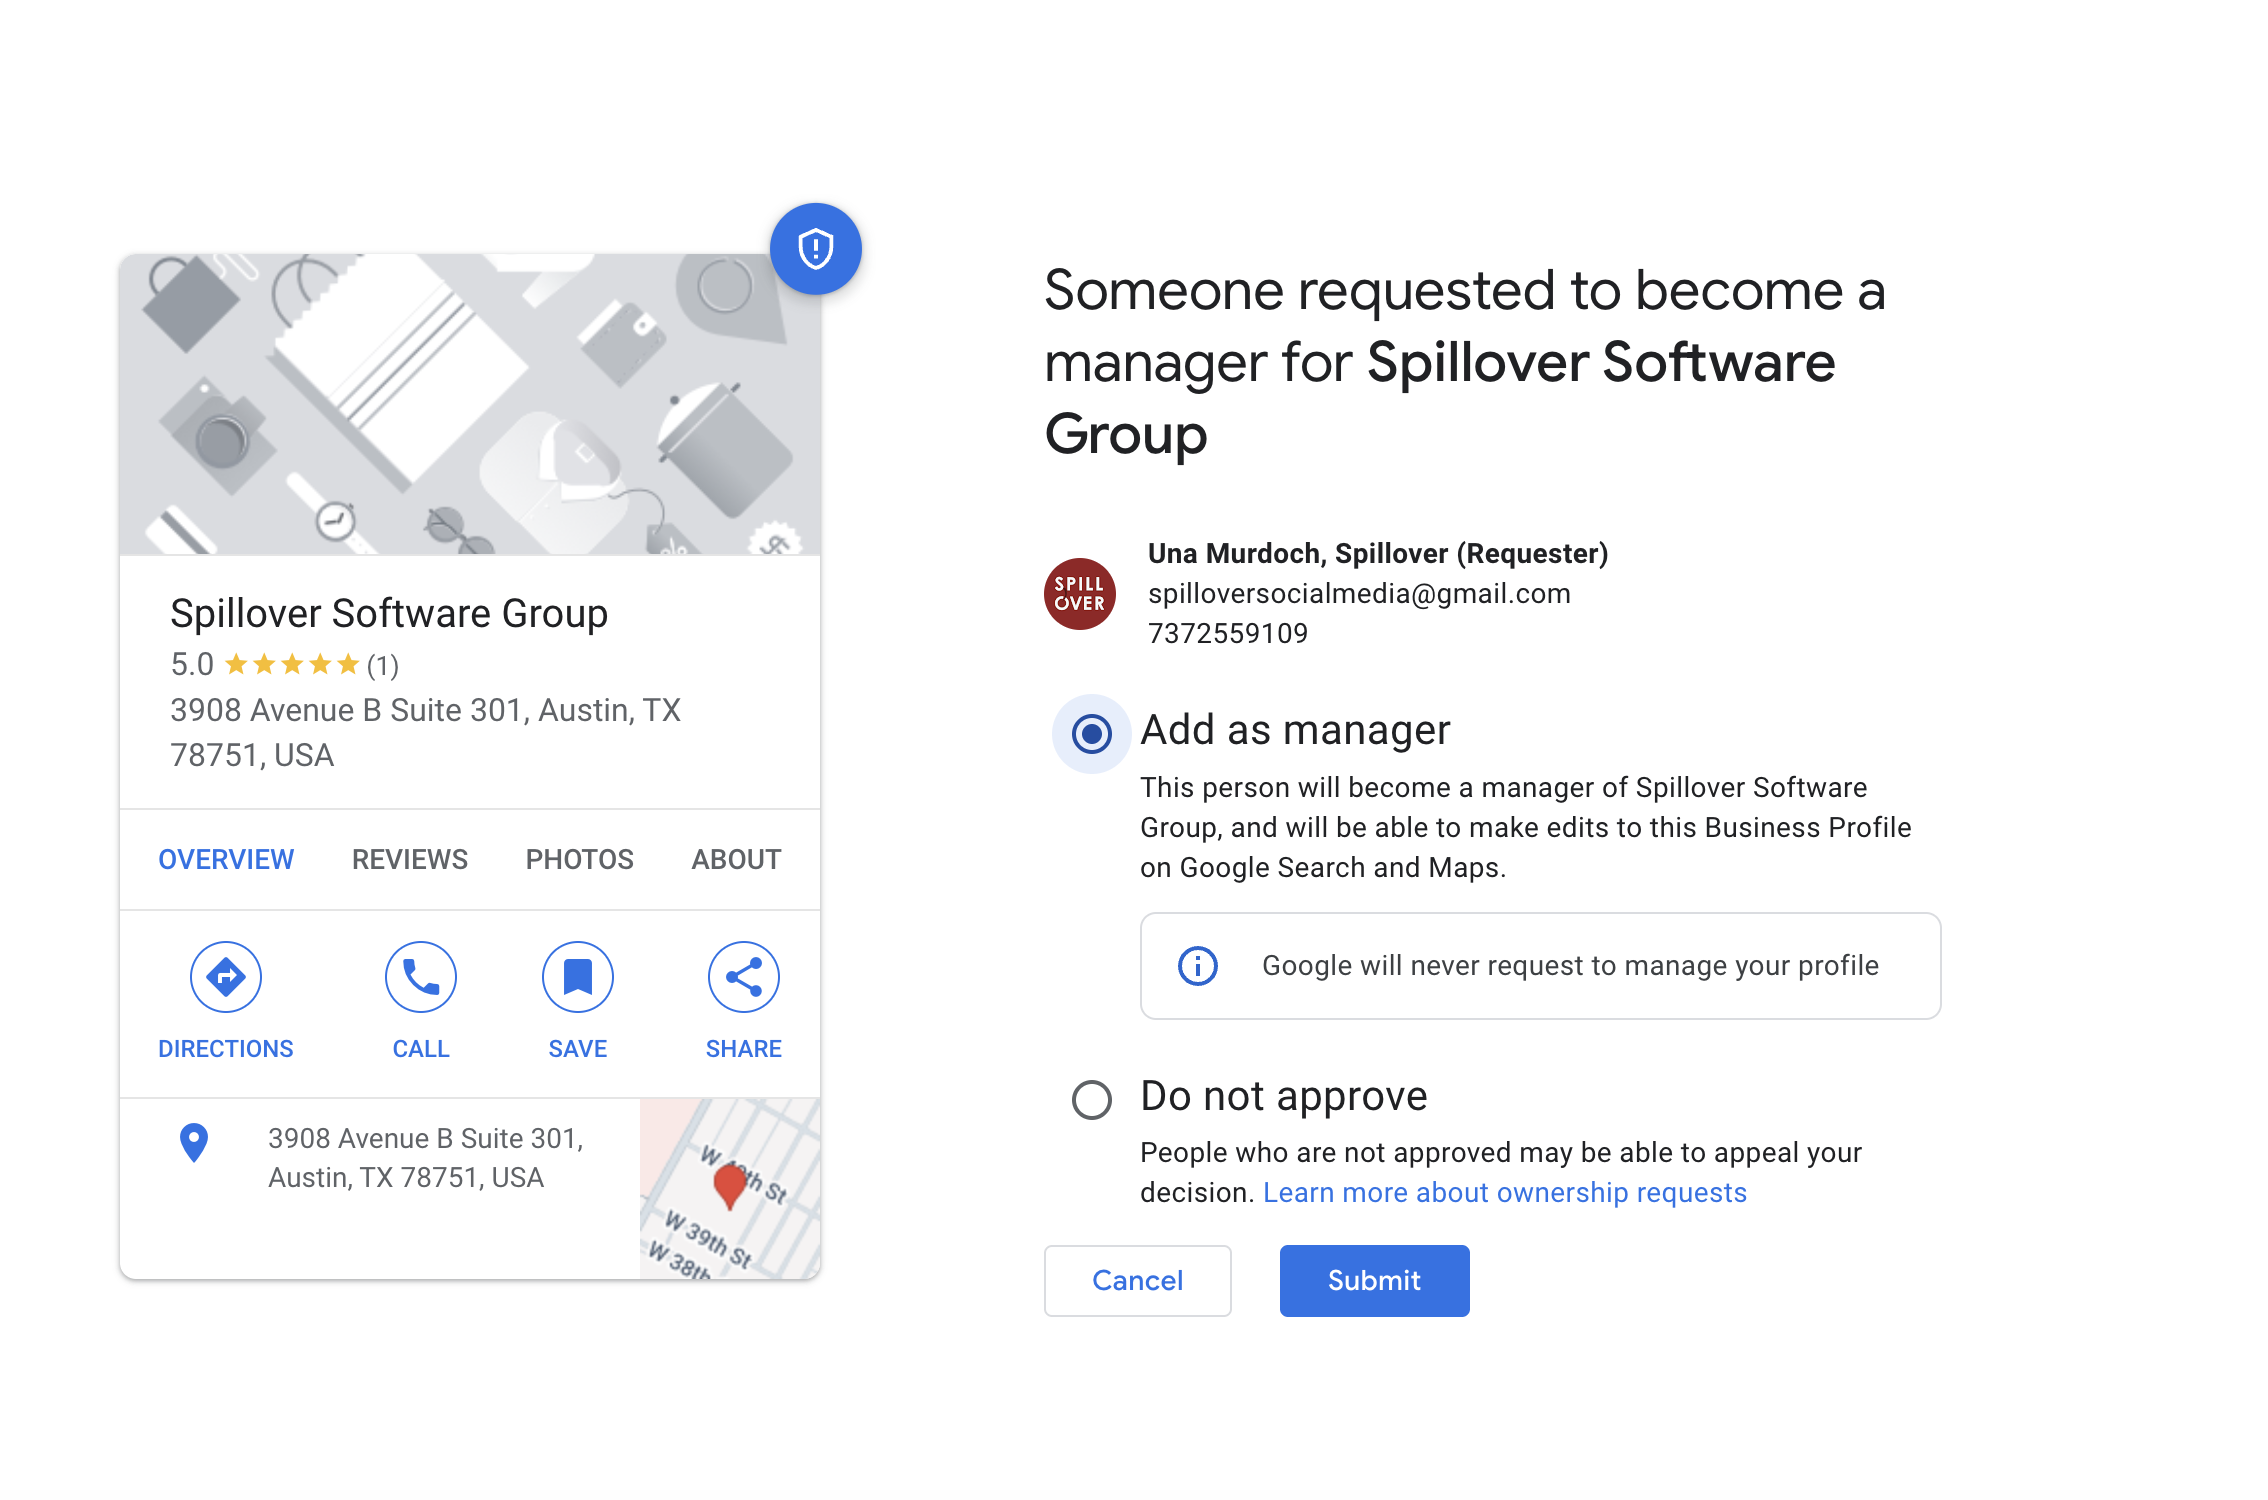The width and height of the screenshot is (2268, 1500).
Task: Click the business cover image
Action: [470, 404]
